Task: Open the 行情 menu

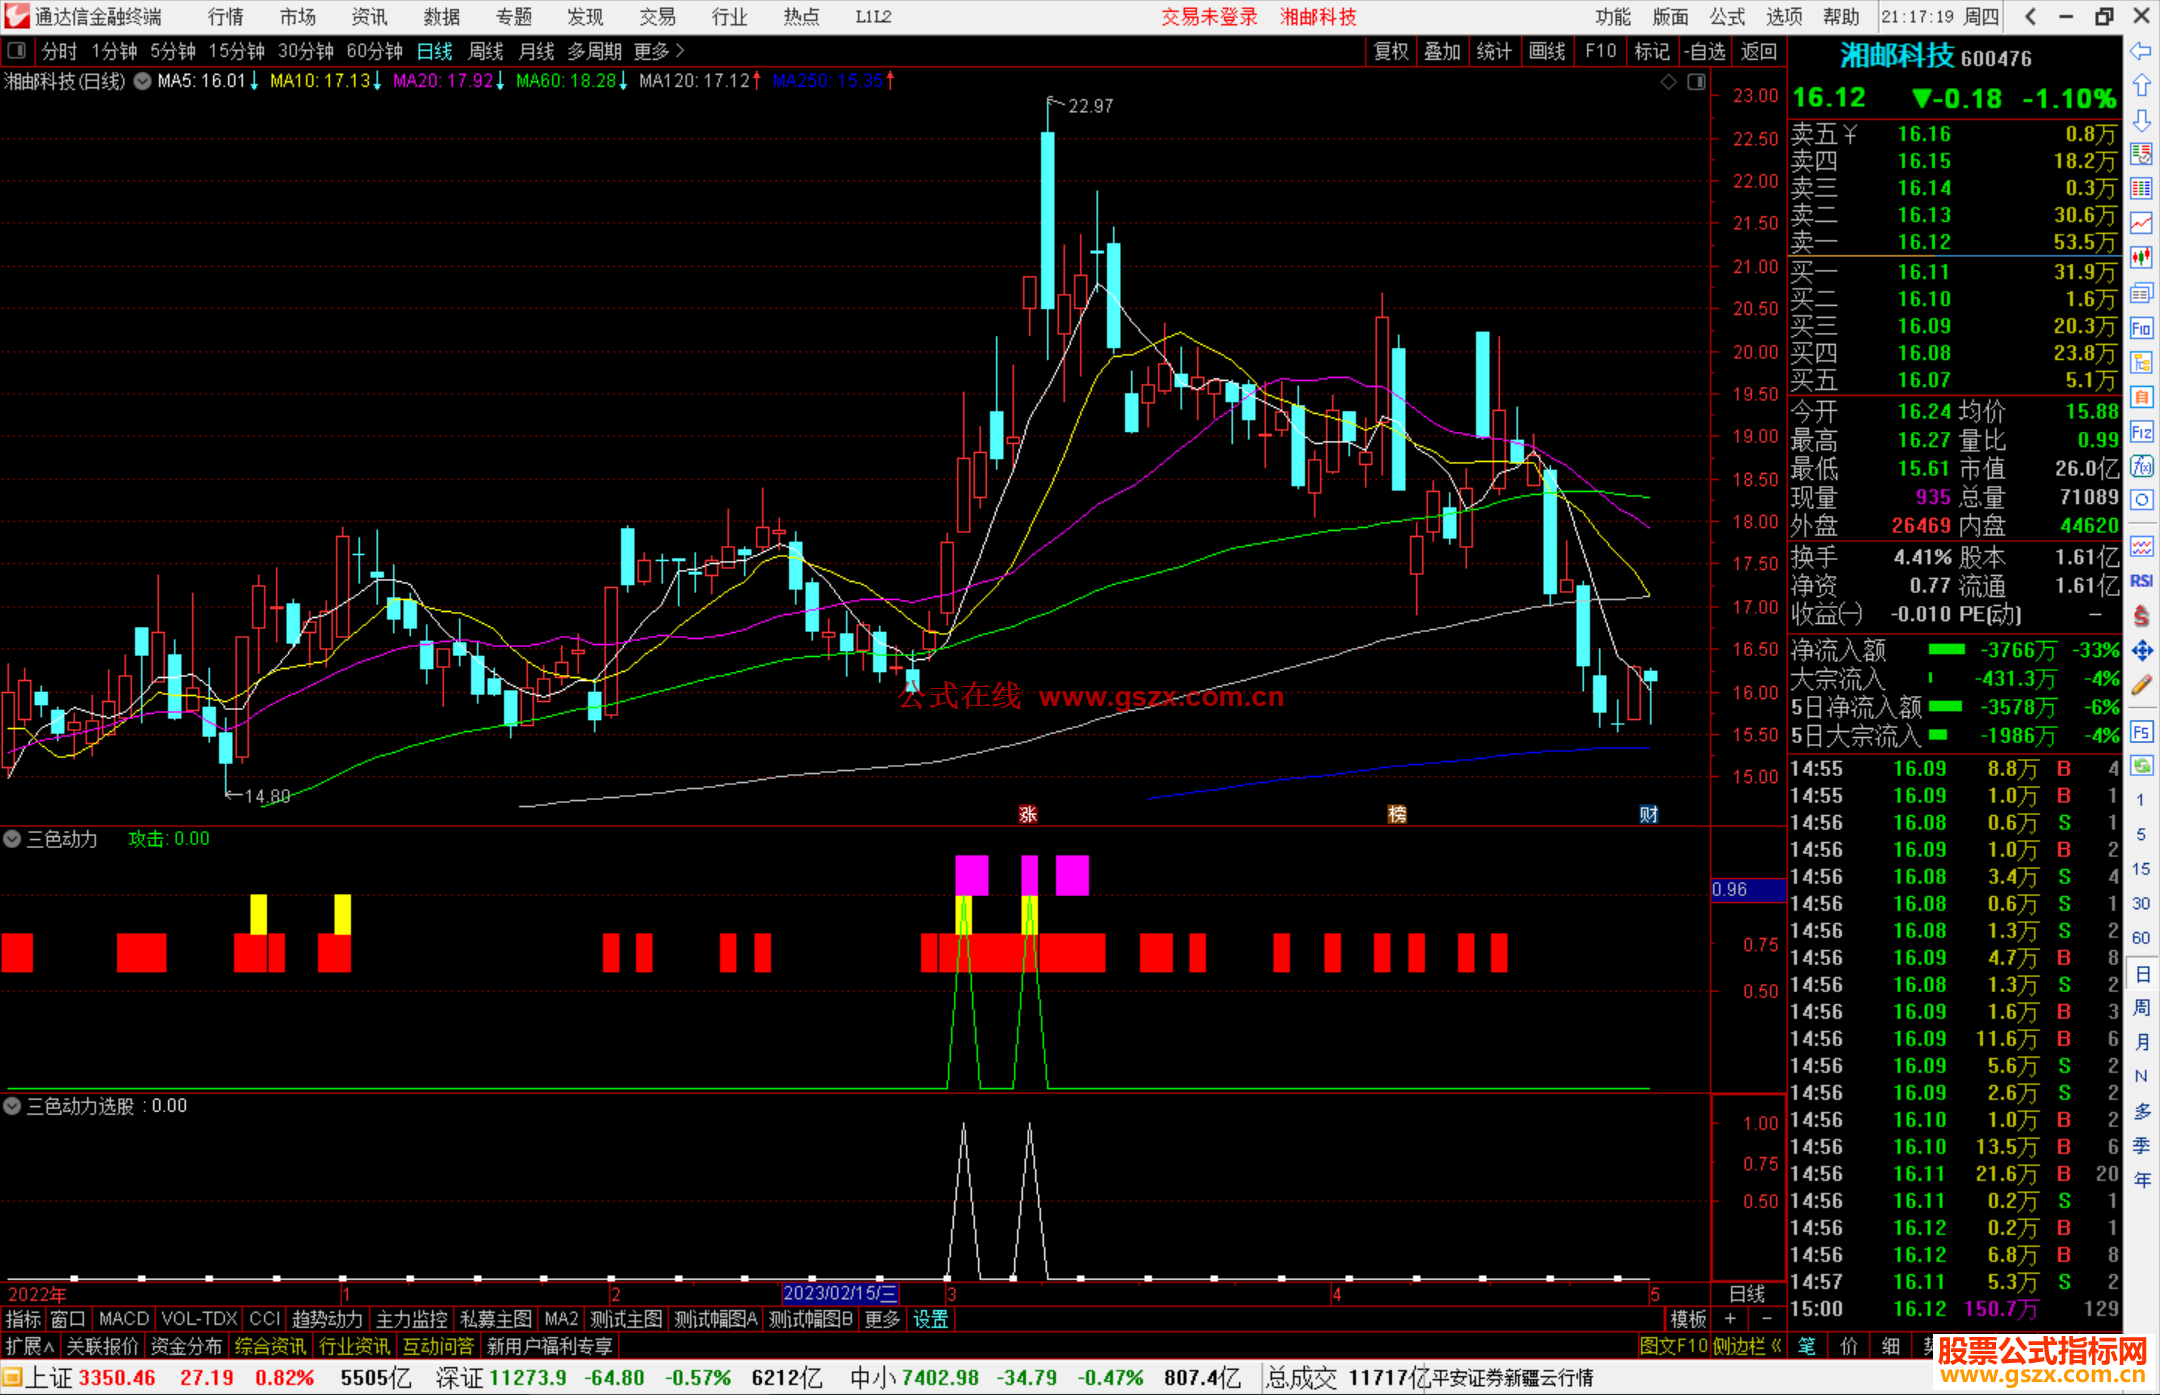Action: point(226,17)
